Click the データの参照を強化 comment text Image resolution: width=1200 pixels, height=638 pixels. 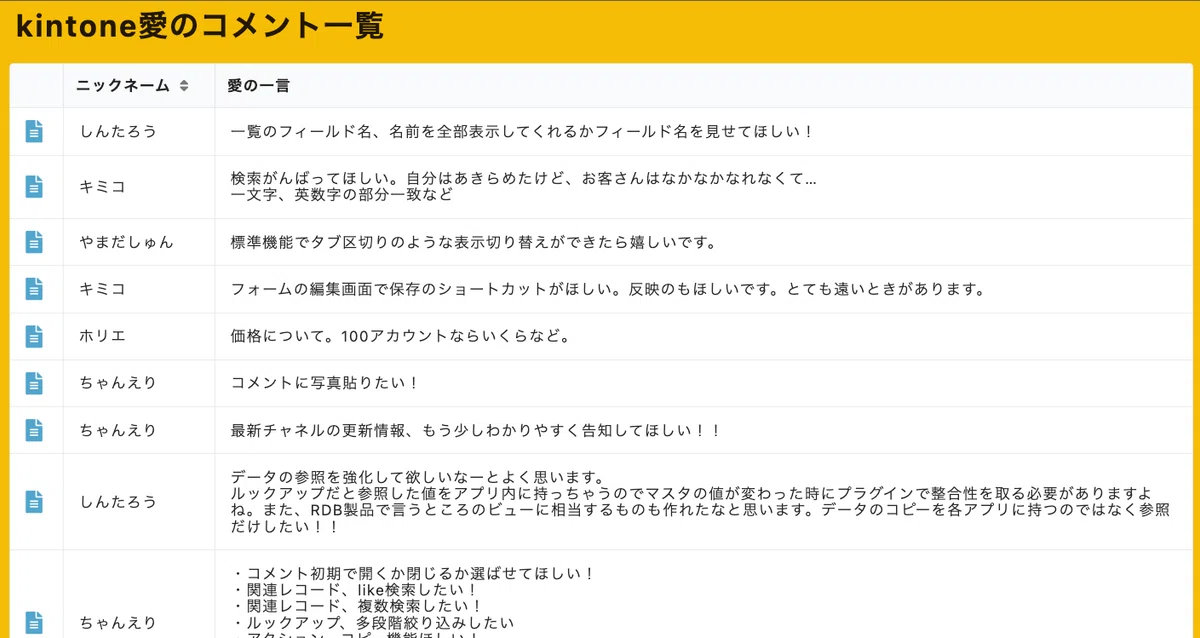[x=700, y=502]
